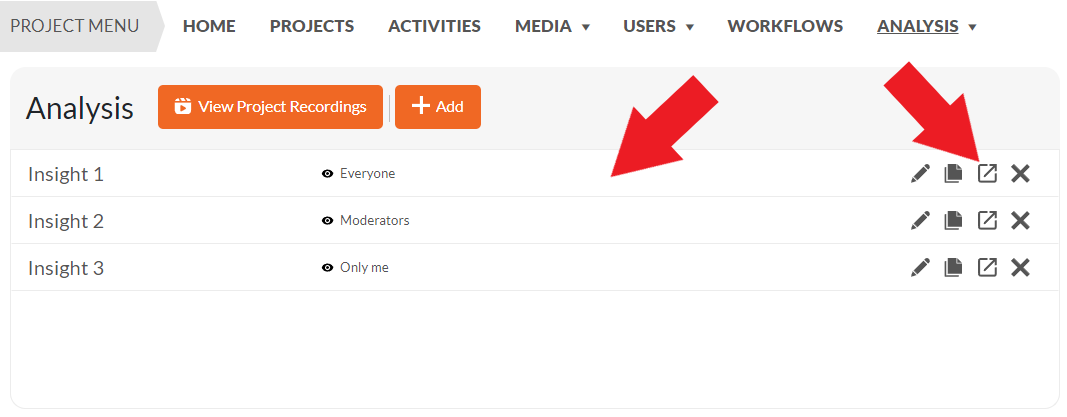Duplicate Insight 1 using the copy icon

coord(953,173)
